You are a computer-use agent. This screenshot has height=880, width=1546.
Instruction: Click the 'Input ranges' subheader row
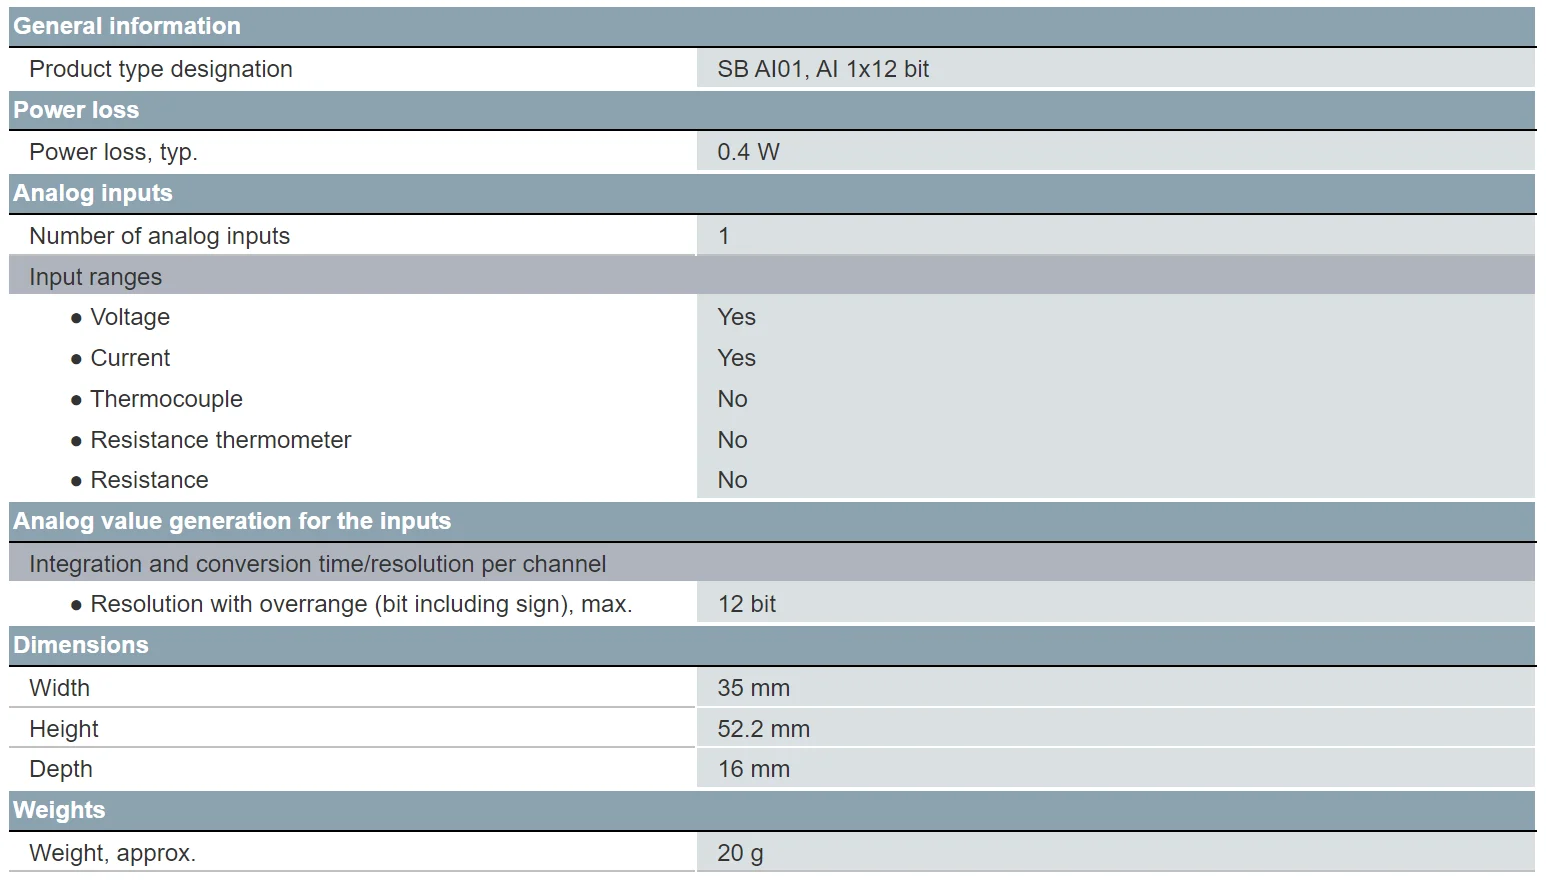coord(772,276)
